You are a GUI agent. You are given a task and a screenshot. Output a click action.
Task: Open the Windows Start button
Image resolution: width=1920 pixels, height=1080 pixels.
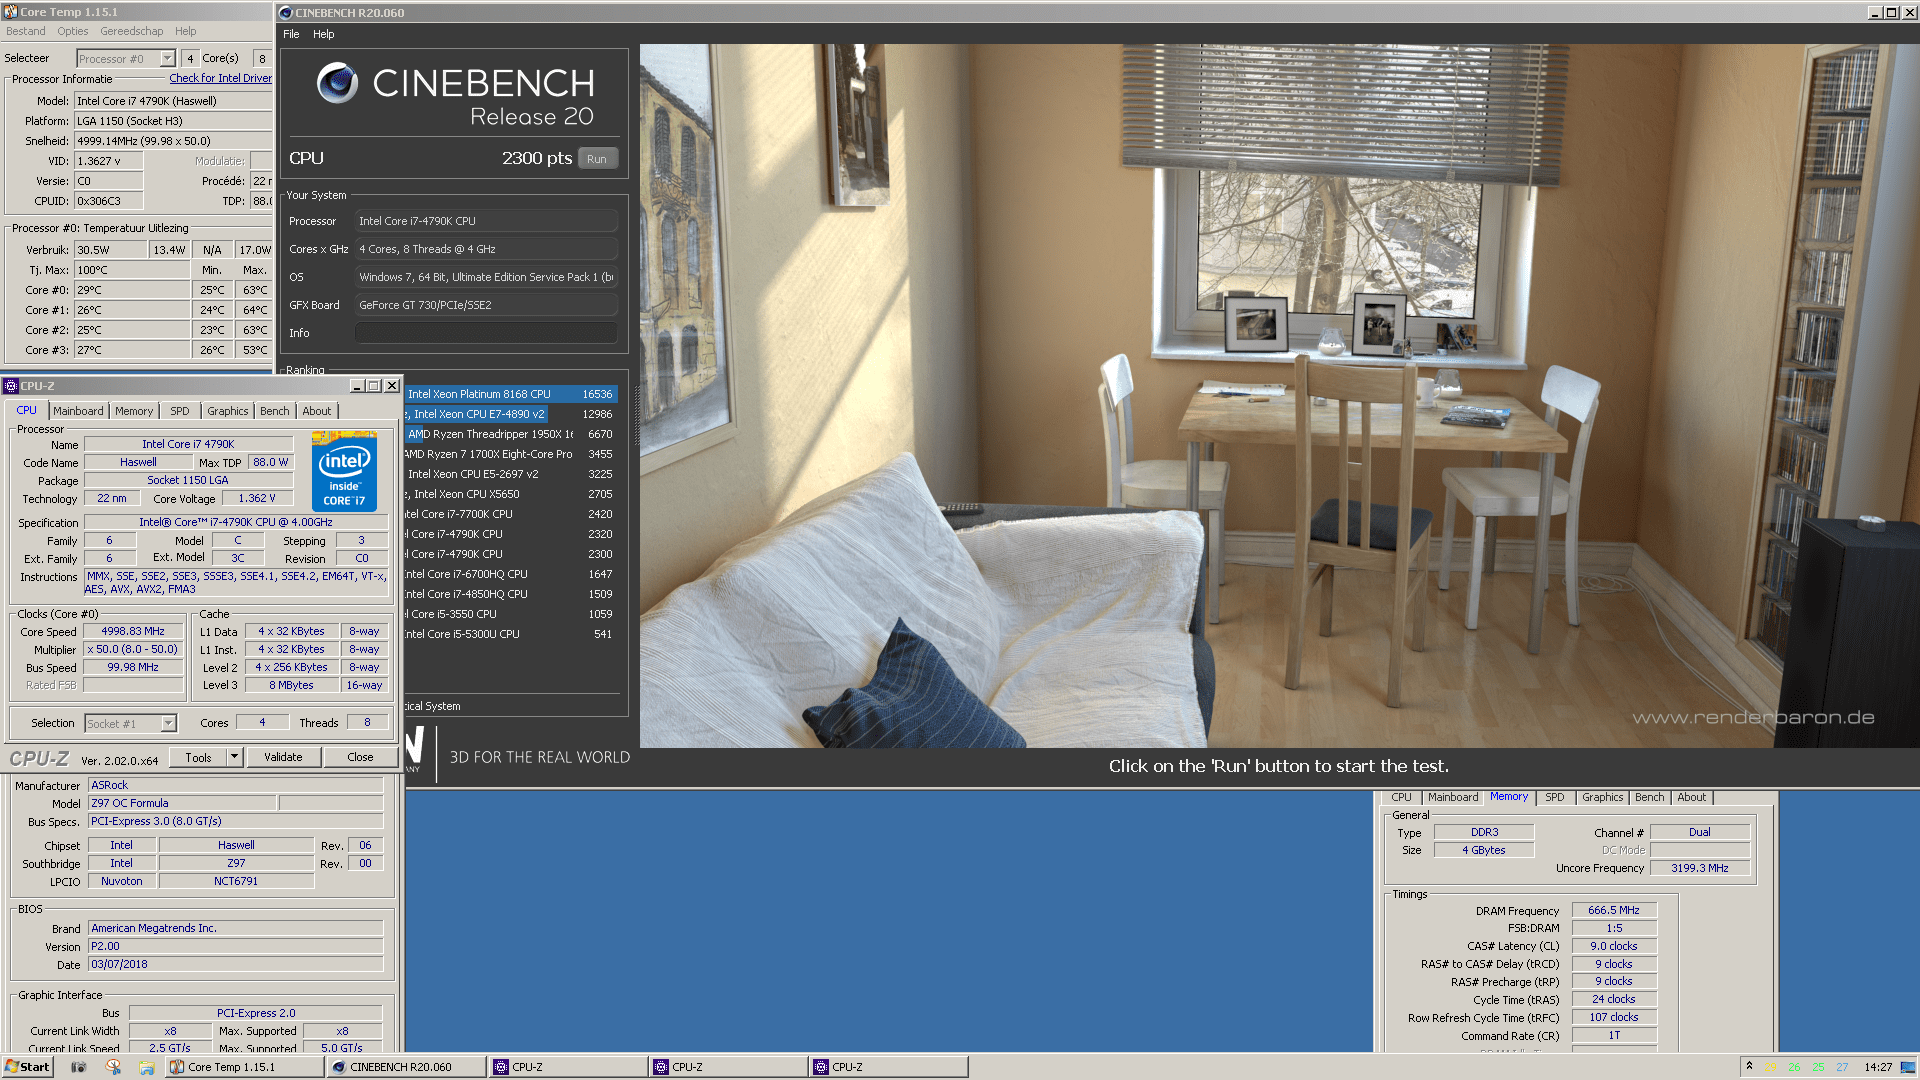point(27,1067)
